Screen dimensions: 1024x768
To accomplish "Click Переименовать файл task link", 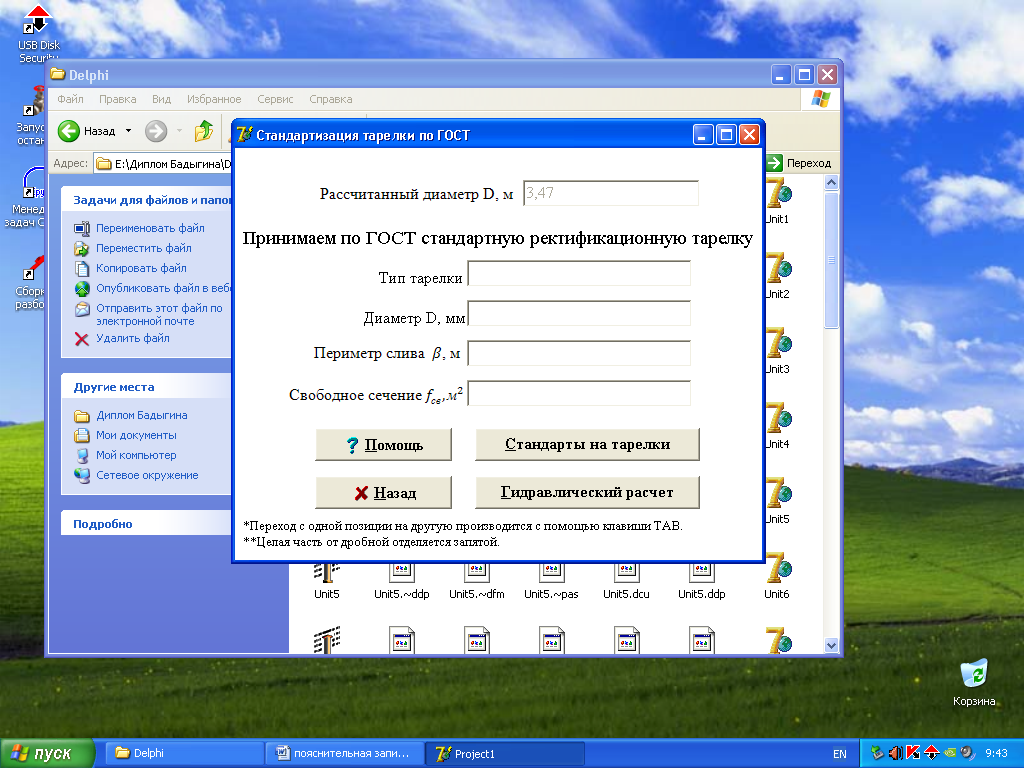I will (150, 229).
